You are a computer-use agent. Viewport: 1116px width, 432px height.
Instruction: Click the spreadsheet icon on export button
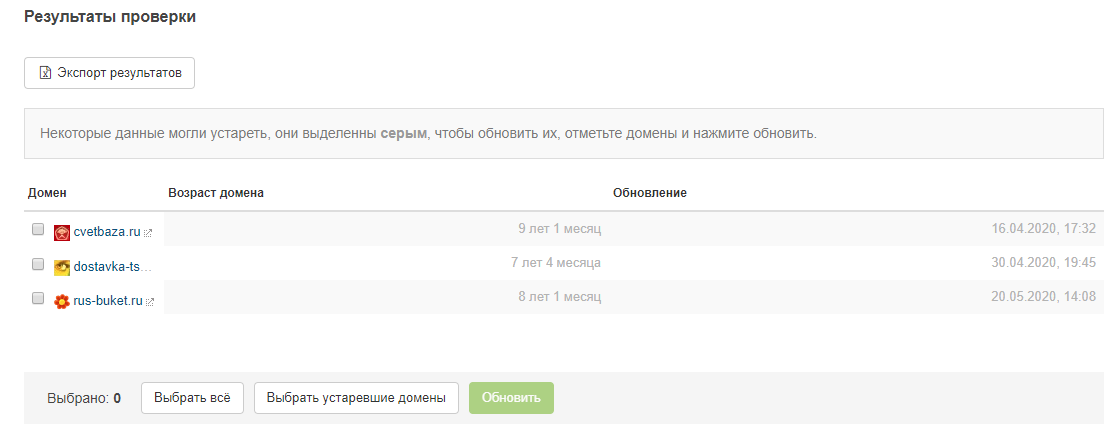(44, 73)
